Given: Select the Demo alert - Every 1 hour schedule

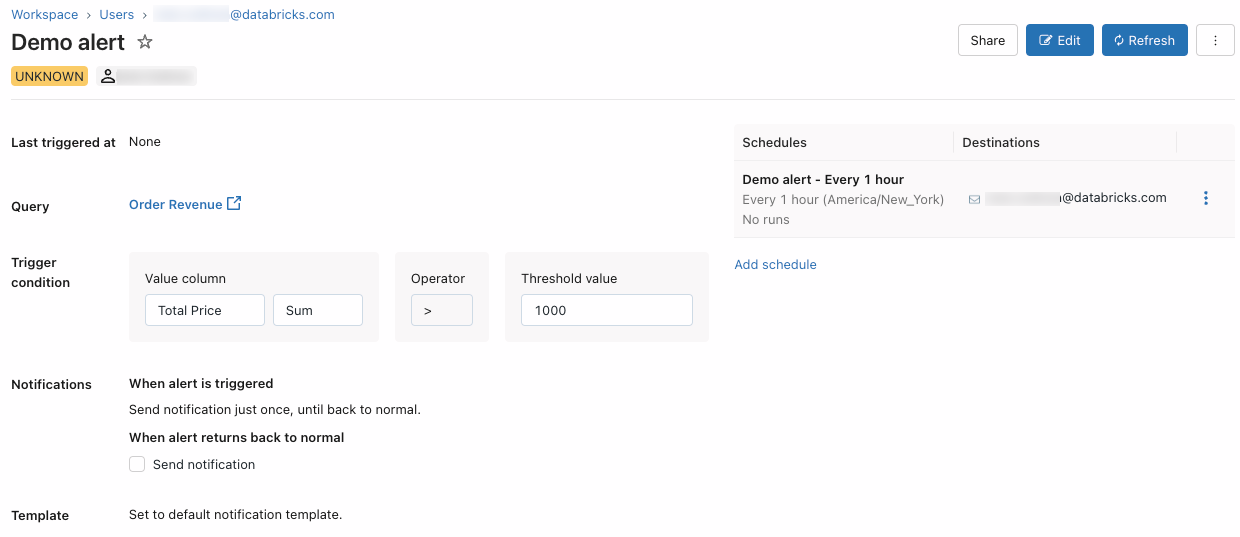Looking at the screenshot, I should 823,180.
